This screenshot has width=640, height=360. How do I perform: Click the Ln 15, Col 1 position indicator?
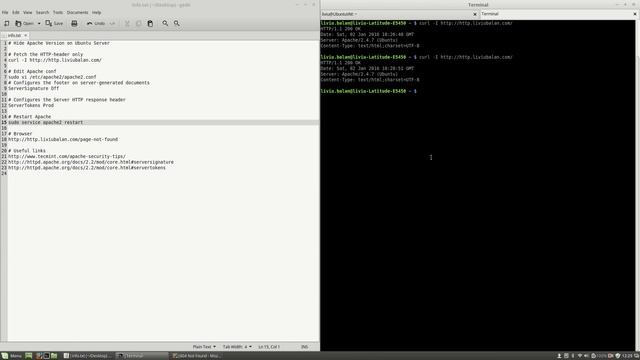(269, 347)
